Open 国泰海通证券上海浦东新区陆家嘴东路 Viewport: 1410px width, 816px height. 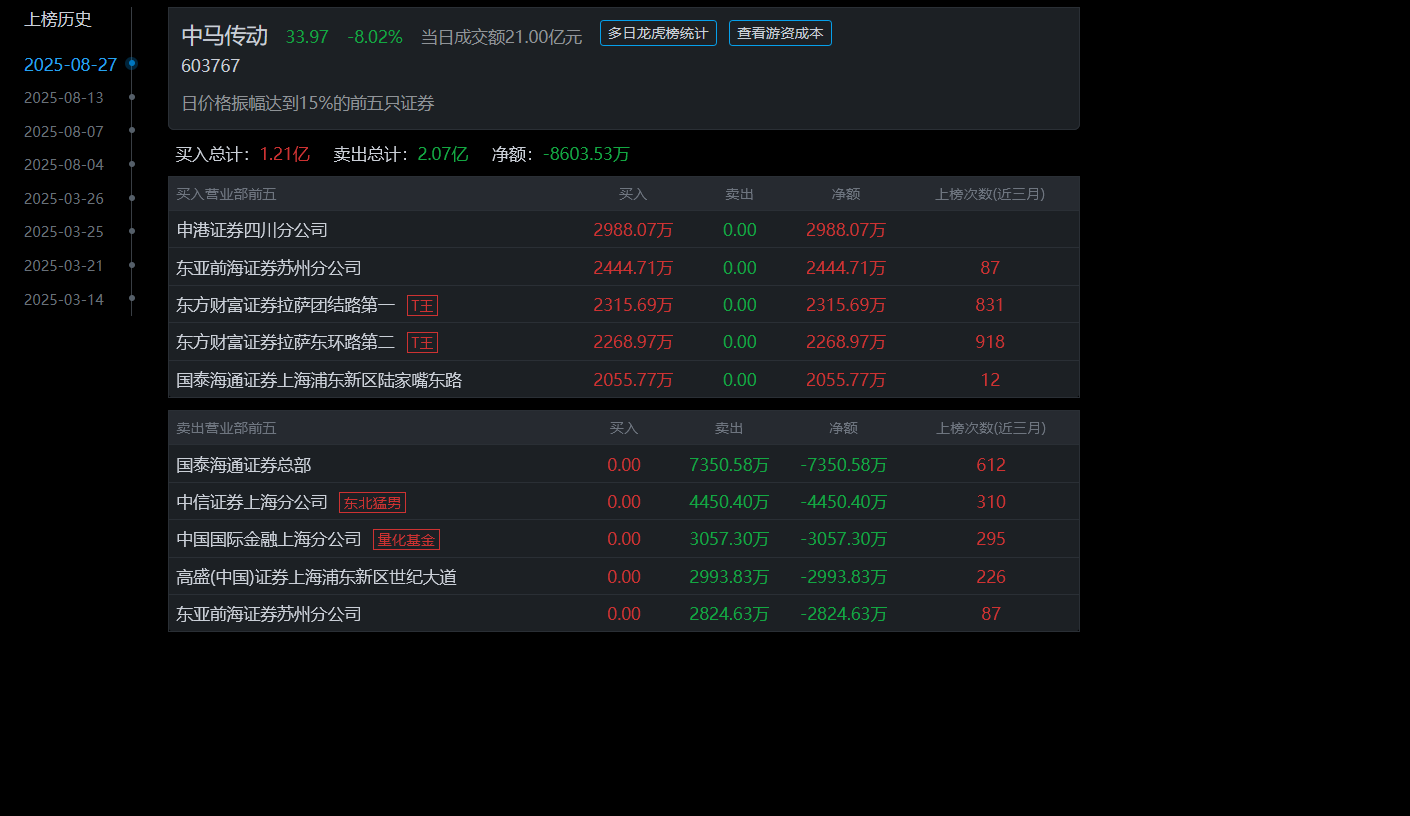coord(319,380)
